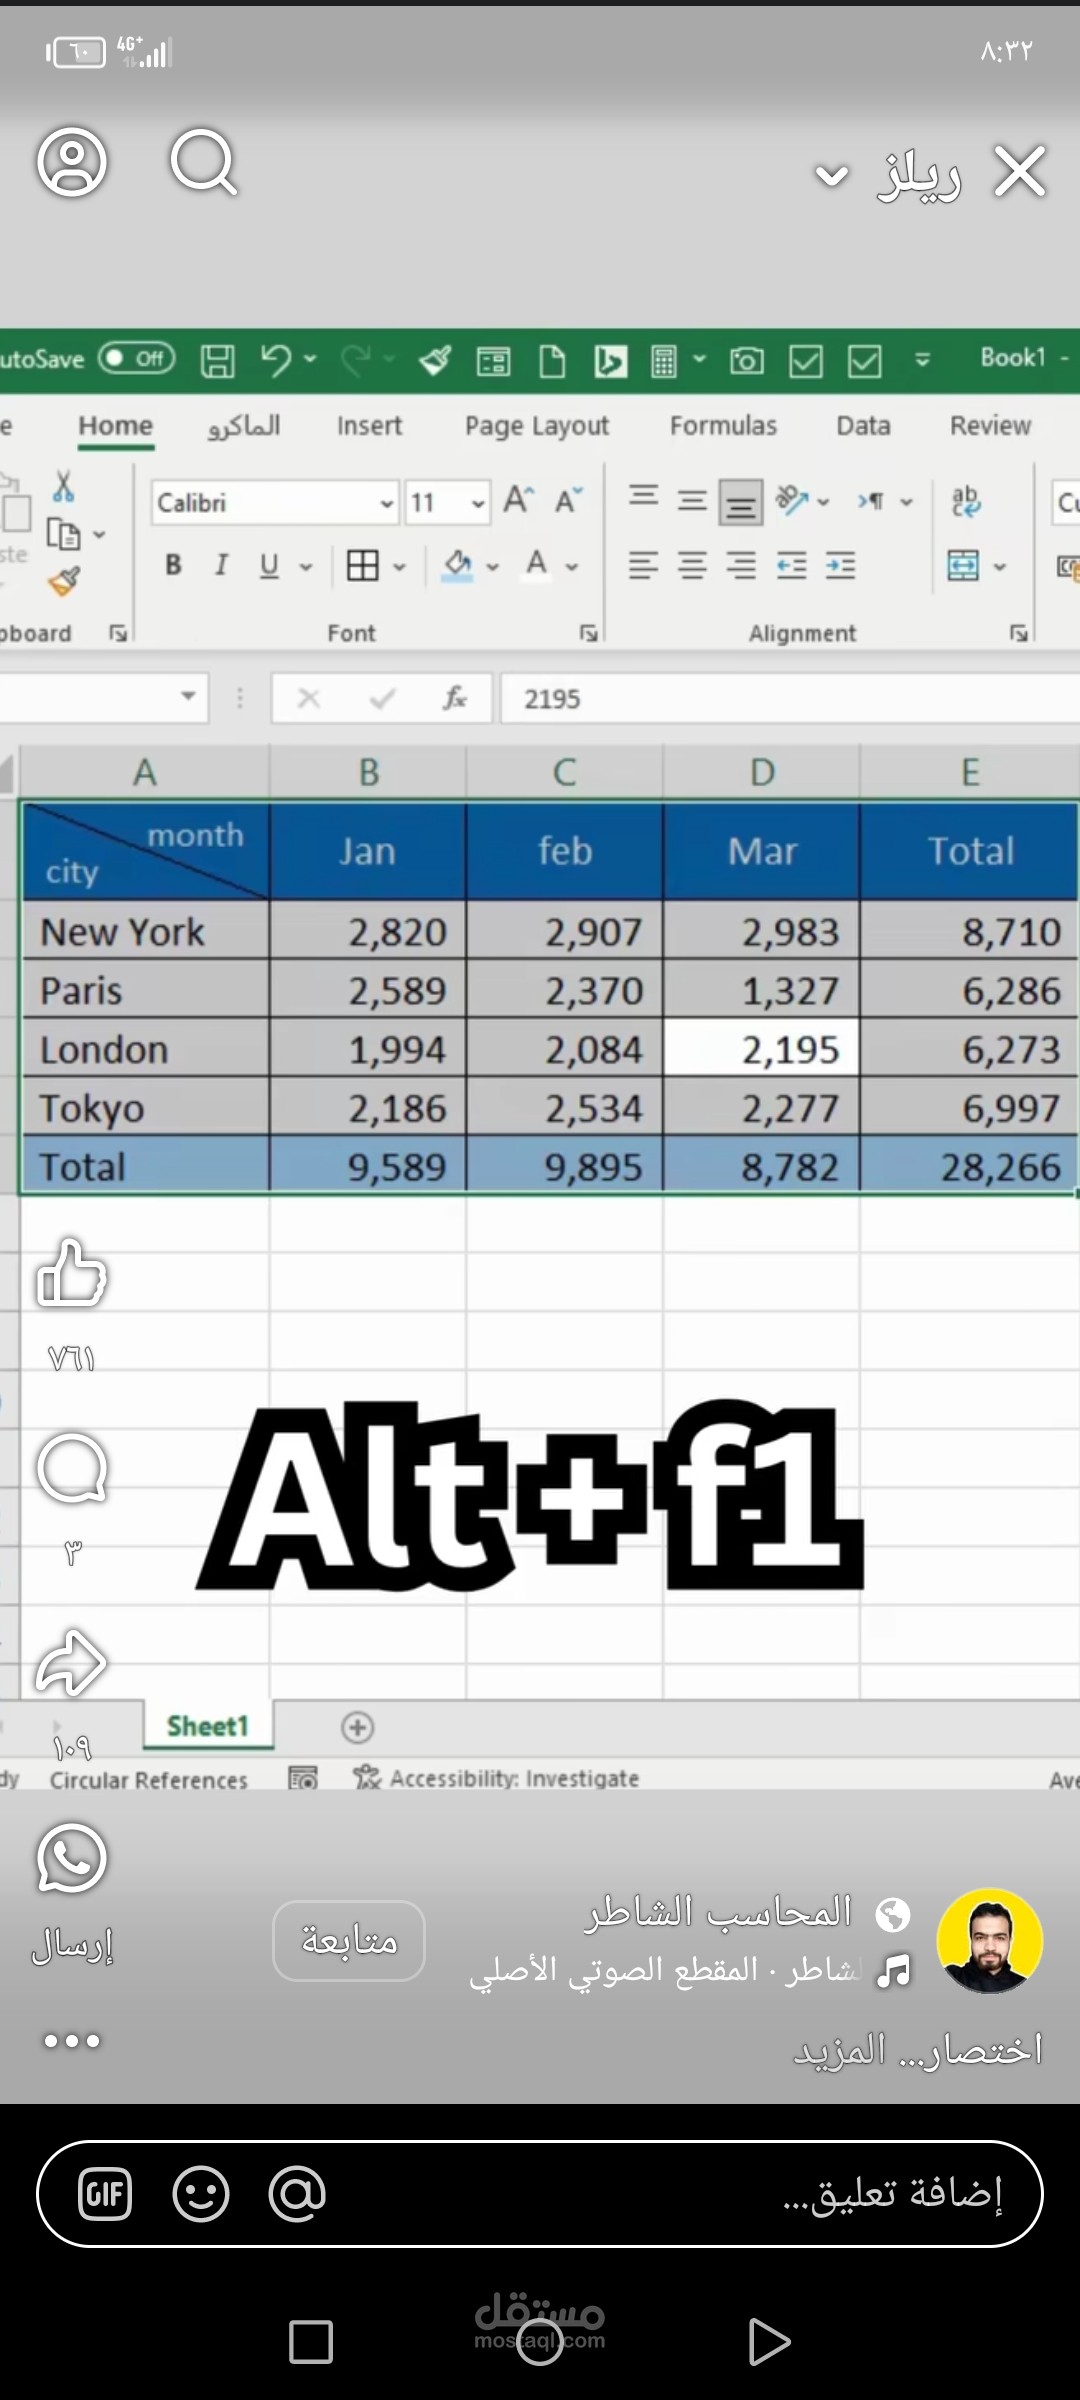1080x2400 pixels.
Task: Apply the Font Color A
Action: 537,565
